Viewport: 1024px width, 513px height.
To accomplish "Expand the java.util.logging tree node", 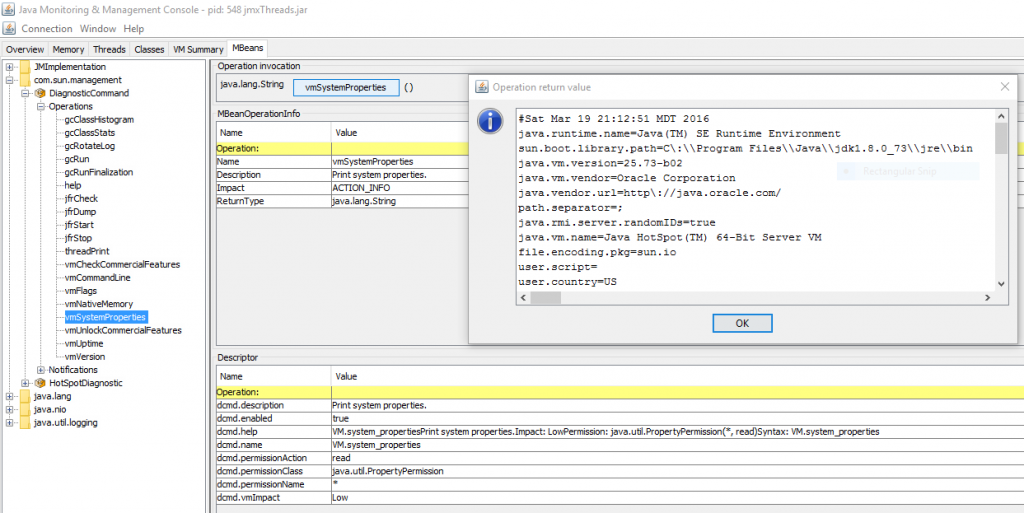I will (x=10, y=422).
